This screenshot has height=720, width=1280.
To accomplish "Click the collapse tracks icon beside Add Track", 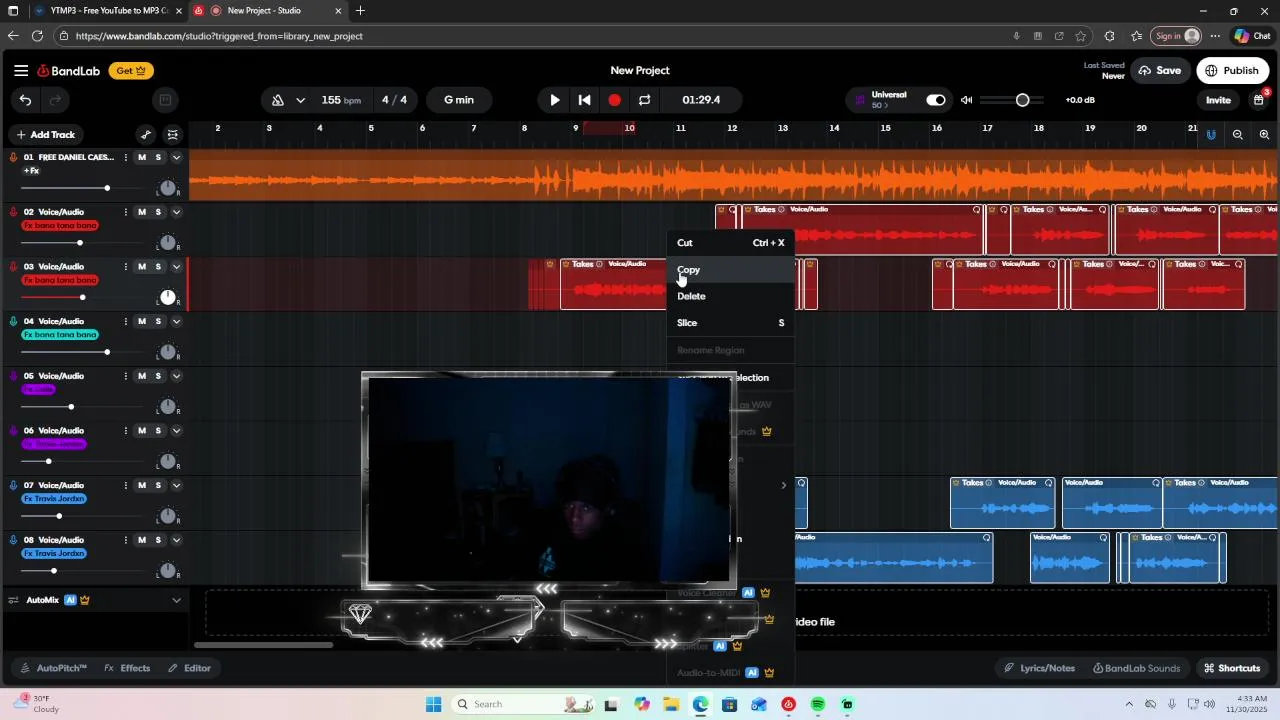I will [173, 135].
